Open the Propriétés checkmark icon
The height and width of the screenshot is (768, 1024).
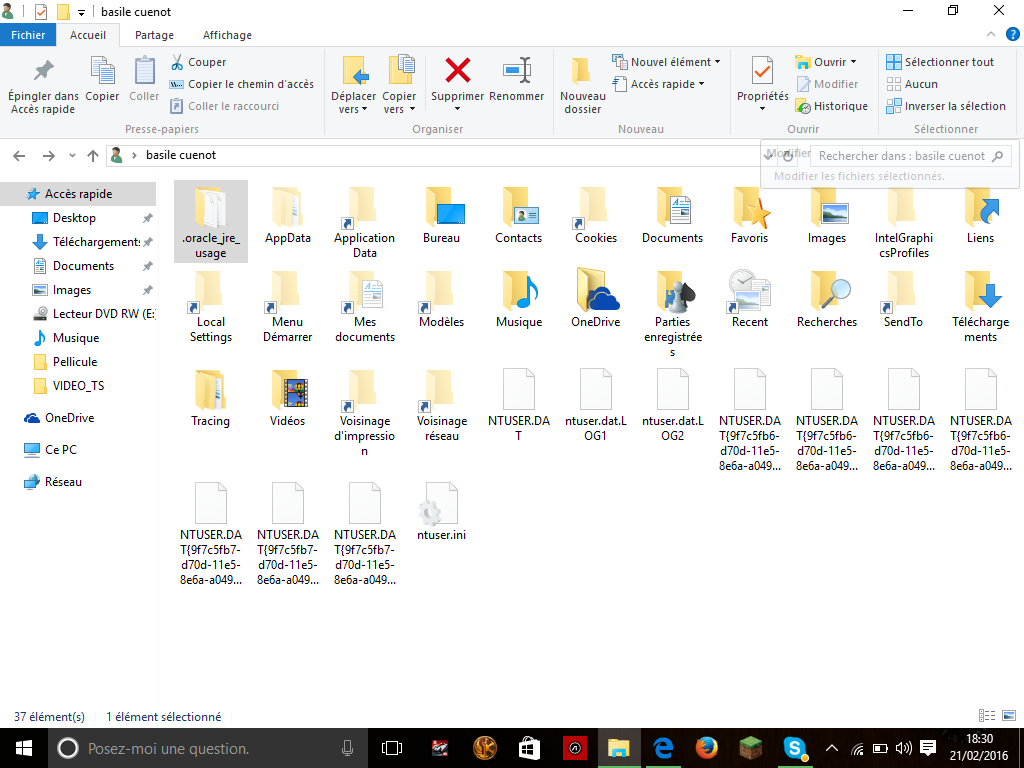(x=762, y=71)
